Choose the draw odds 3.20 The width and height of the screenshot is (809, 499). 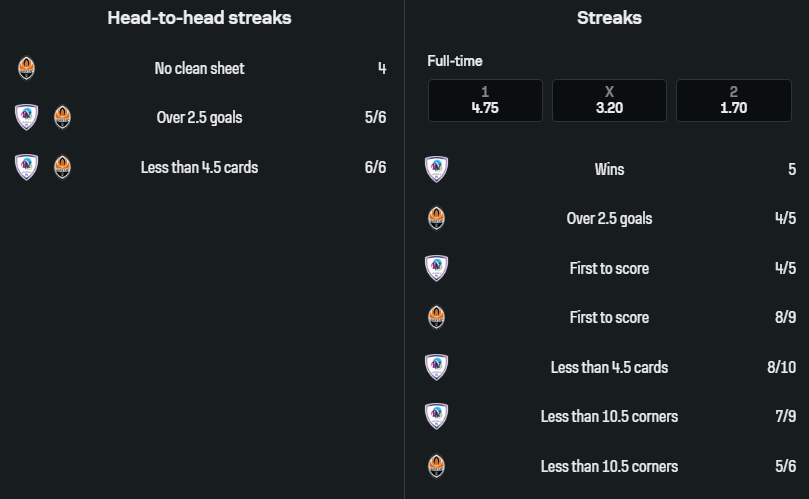pyautogui.click(x=609, y=101)
